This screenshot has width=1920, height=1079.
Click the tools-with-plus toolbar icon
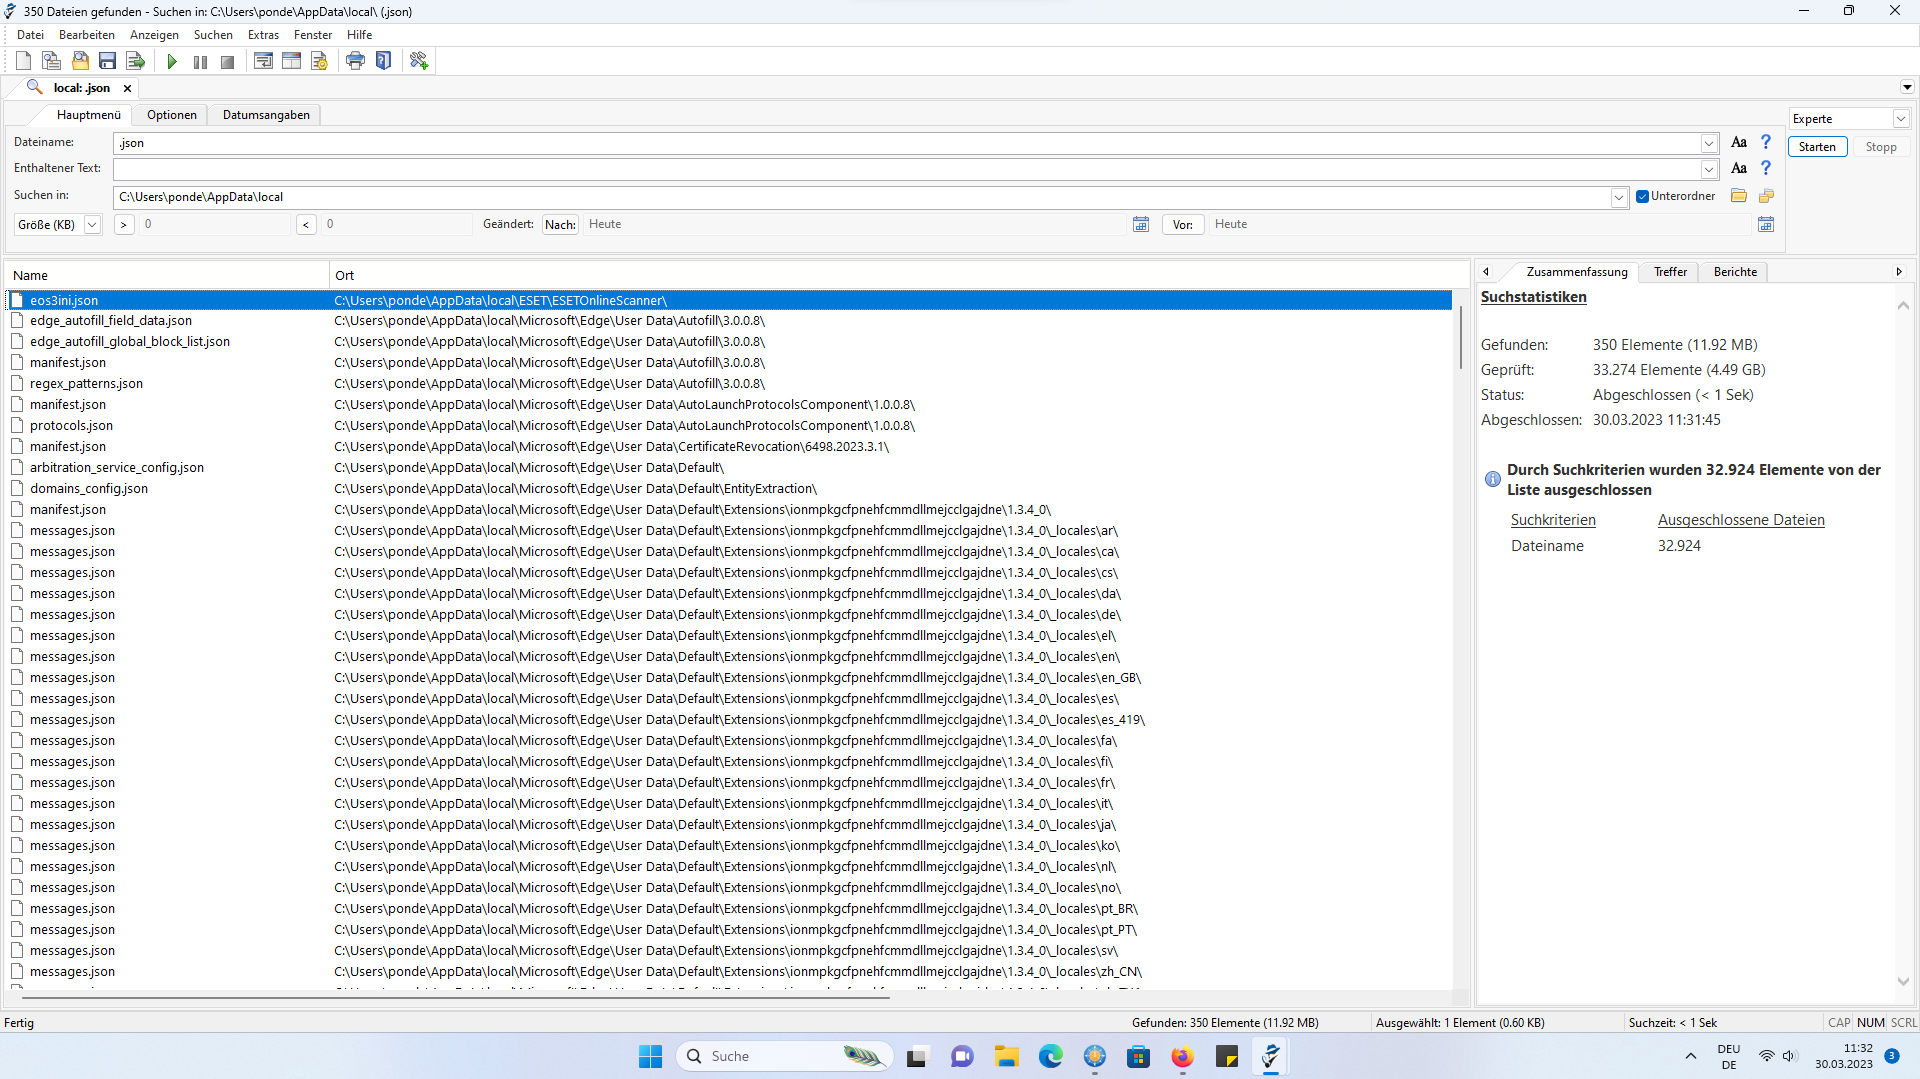[x=419, y=61]
